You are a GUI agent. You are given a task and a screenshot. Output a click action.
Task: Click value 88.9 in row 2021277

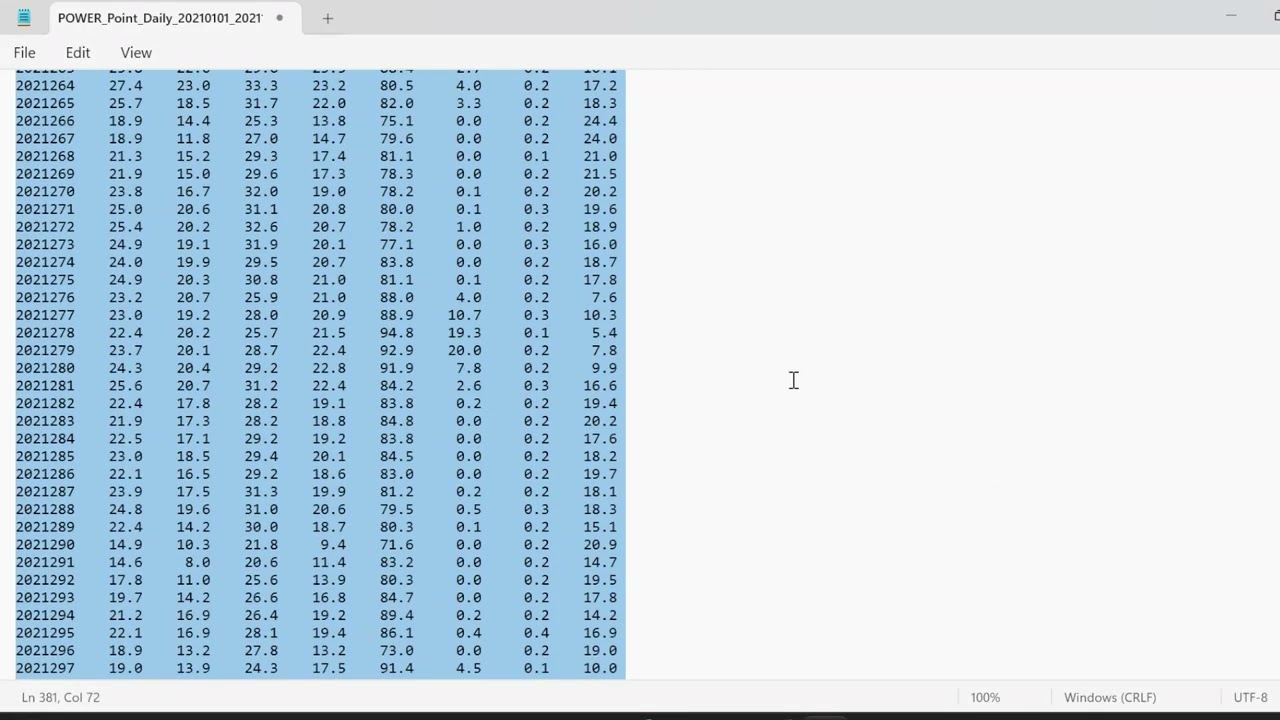(397, 315)
